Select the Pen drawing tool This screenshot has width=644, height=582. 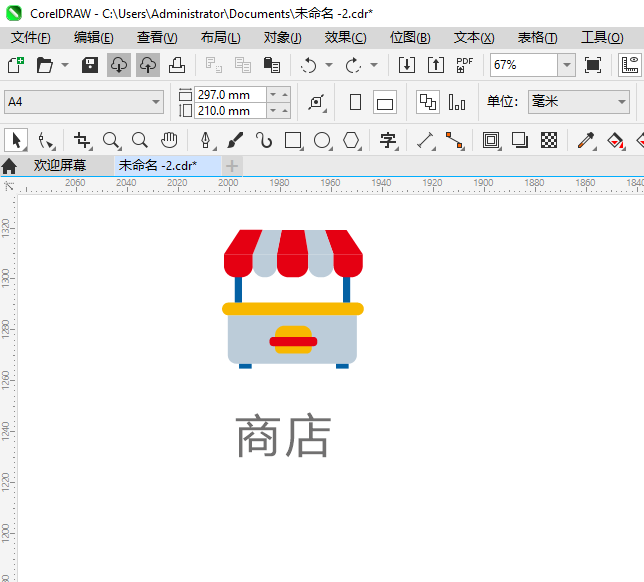click(206, 140)
